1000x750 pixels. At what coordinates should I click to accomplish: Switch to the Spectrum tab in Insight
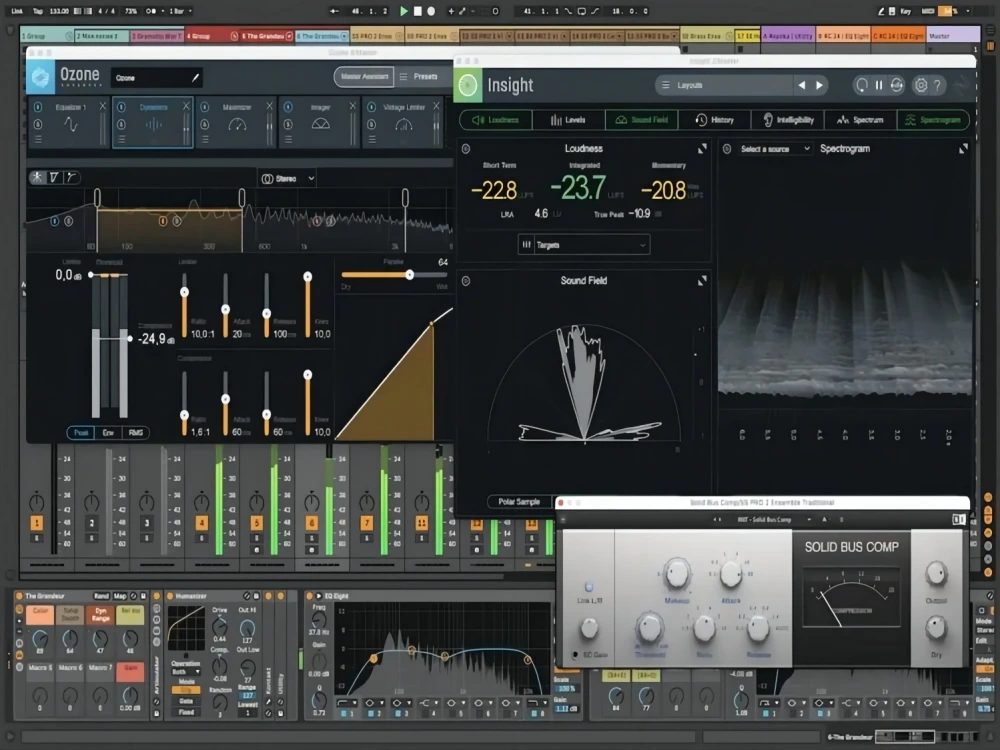click(860, 120)
